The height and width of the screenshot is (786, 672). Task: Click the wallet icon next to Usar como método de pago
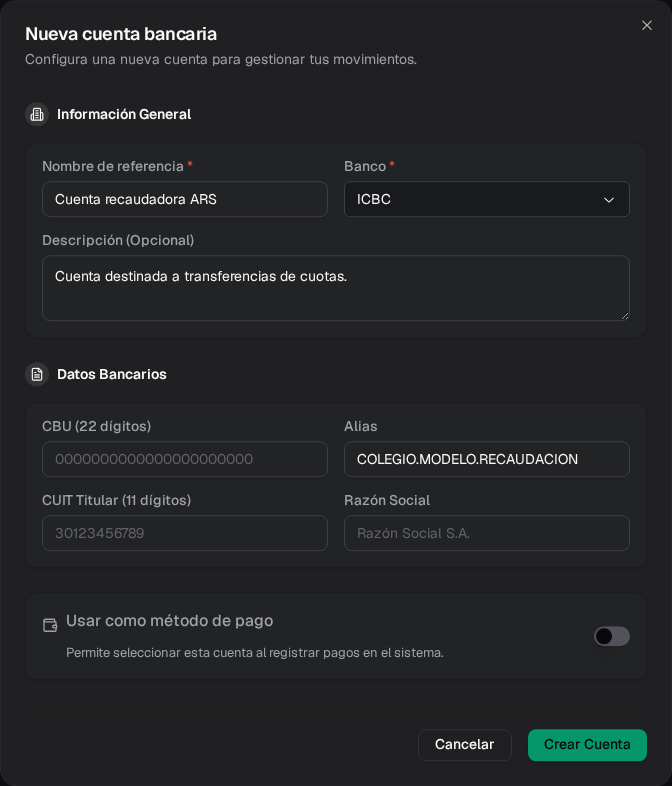pos(50,625)
